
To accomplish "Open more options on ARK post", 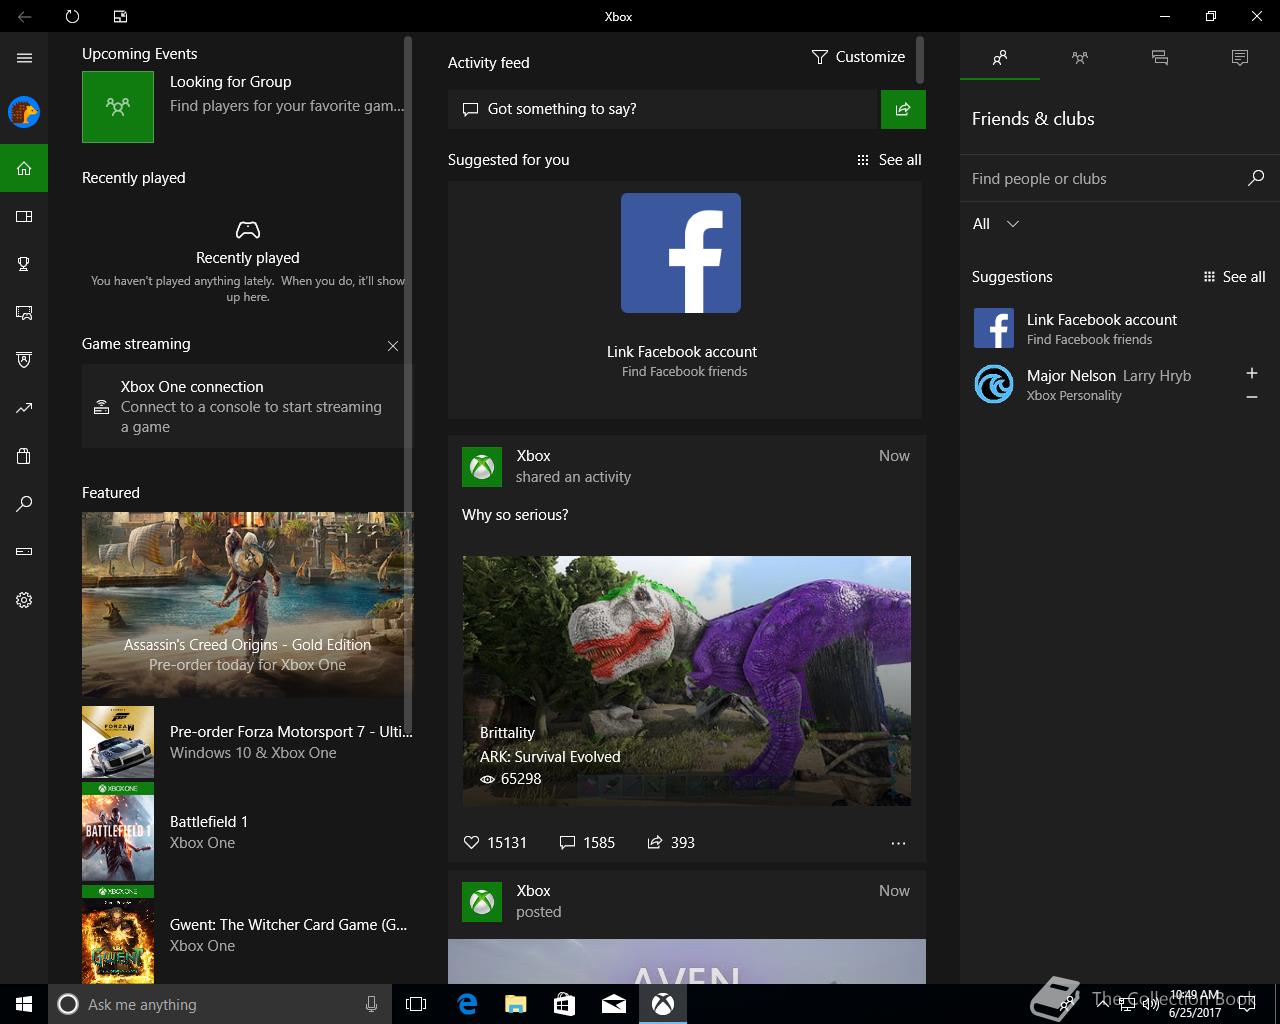I will click(897, 843).
